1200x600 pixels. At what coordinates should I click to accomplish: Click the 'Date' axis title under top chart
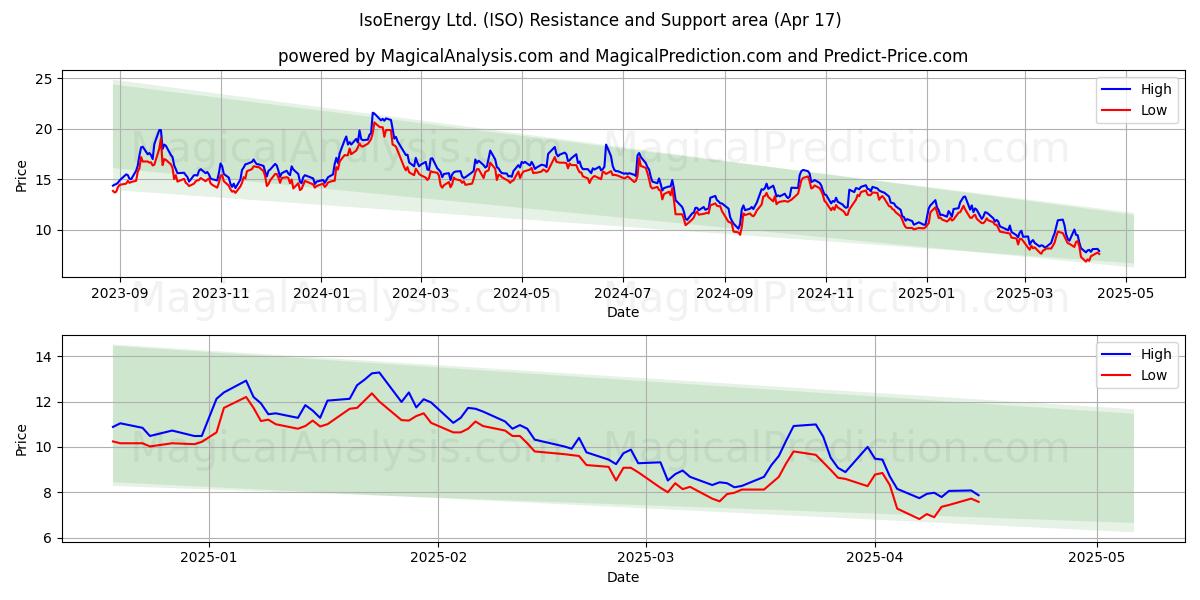pyautogui.click(x=623, y=312)
